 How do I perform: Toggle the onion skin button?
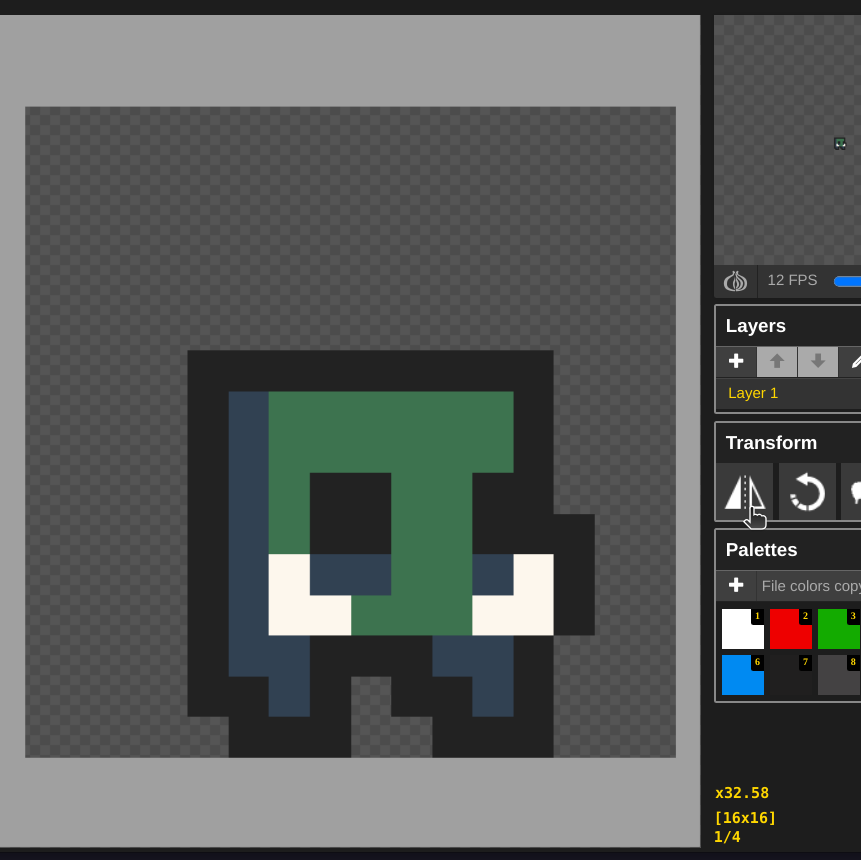coord(736,281)
